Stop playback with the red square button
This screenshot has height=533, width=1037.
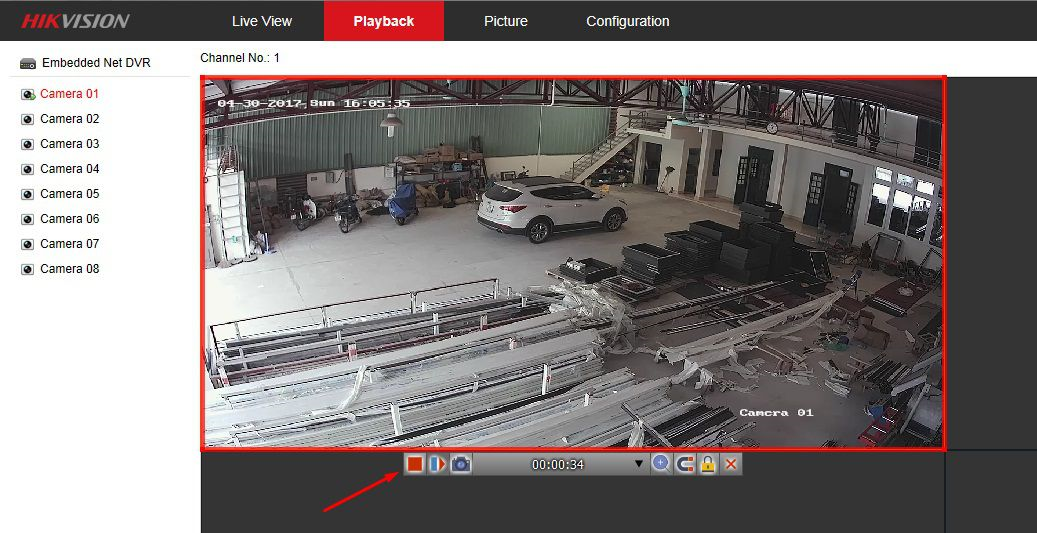[415, 464]
